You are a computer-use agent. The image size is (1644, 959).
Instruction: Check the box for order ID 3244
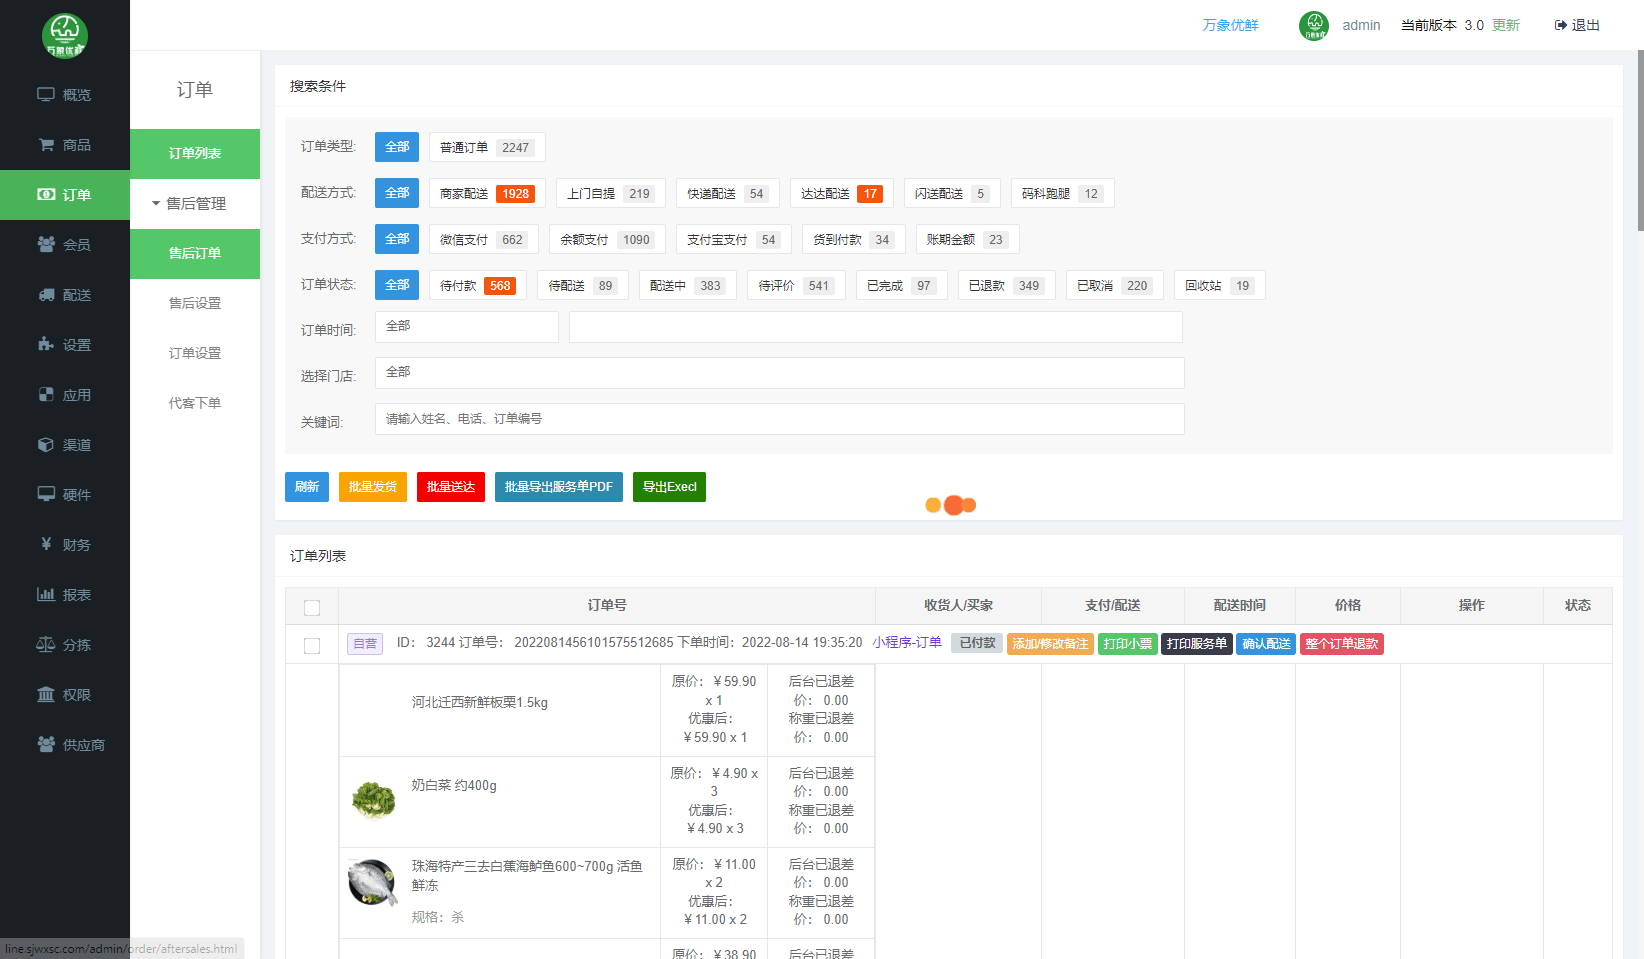point(312,646)
